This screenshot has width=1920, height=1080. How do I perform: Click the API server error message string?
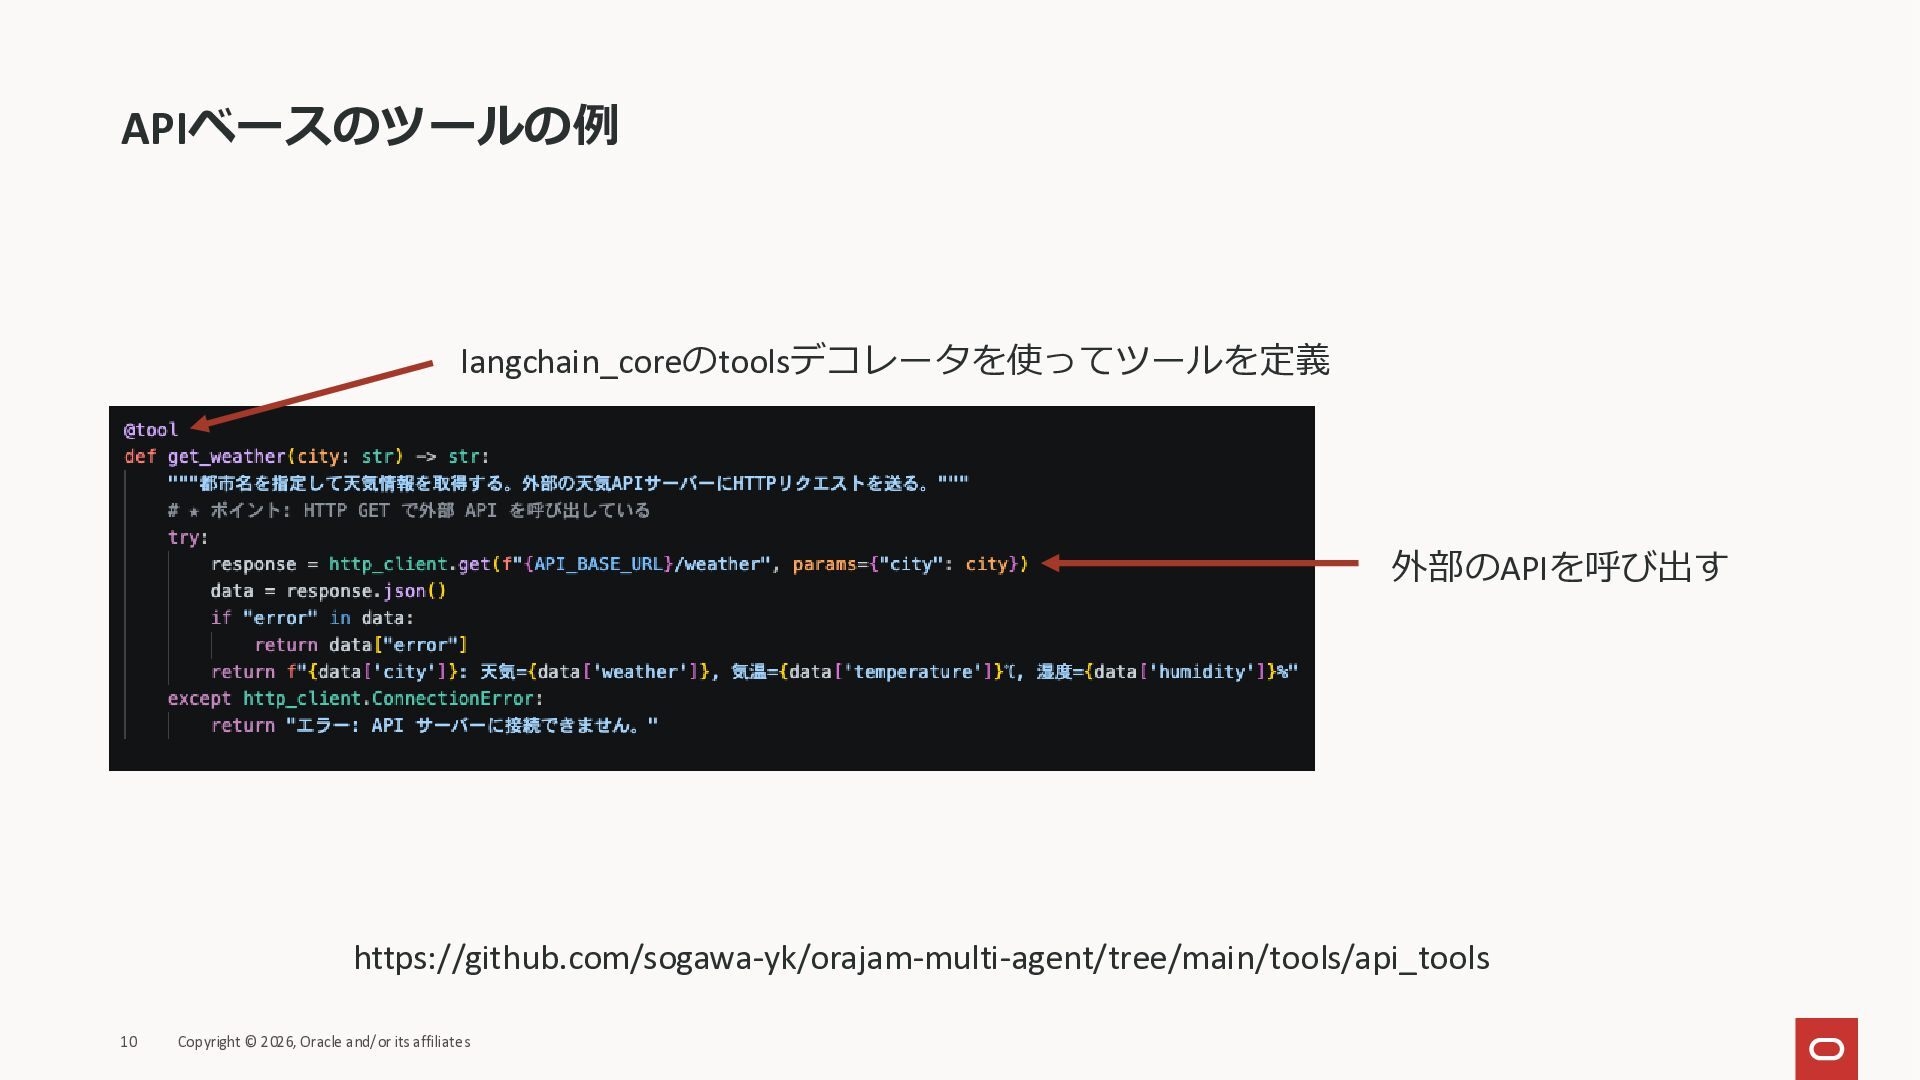click(471, 726)
